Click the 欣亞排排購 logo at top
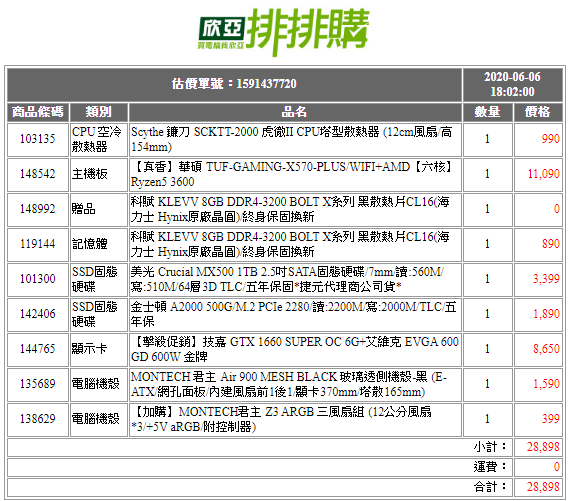Viewport: 569px width, 501px height. coord(284,32)
